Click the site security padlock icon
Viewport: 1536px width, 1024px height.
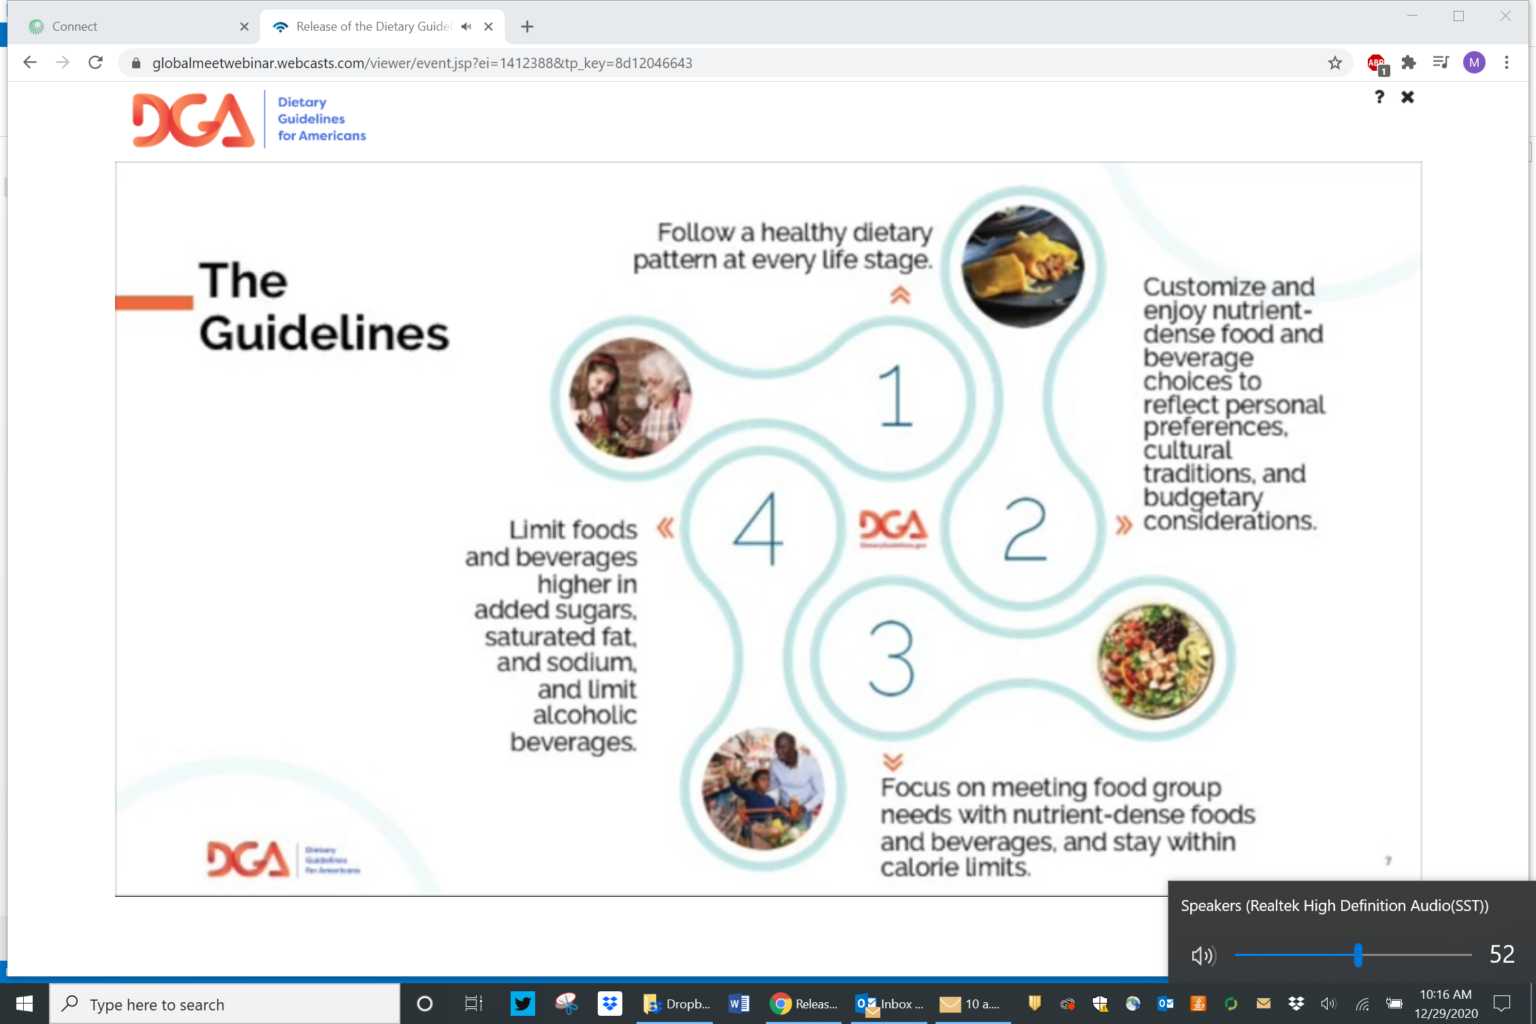[134, 62]
